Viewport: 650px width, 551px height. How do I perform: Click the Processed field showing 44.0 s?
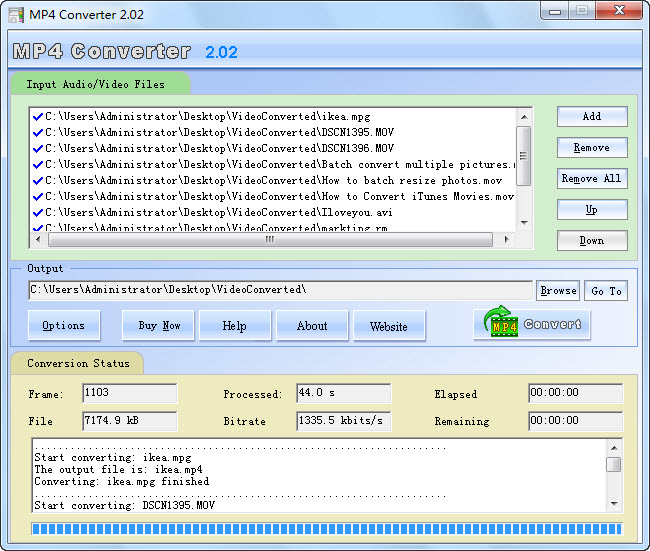pyautogui.click(x=344, y=393)
